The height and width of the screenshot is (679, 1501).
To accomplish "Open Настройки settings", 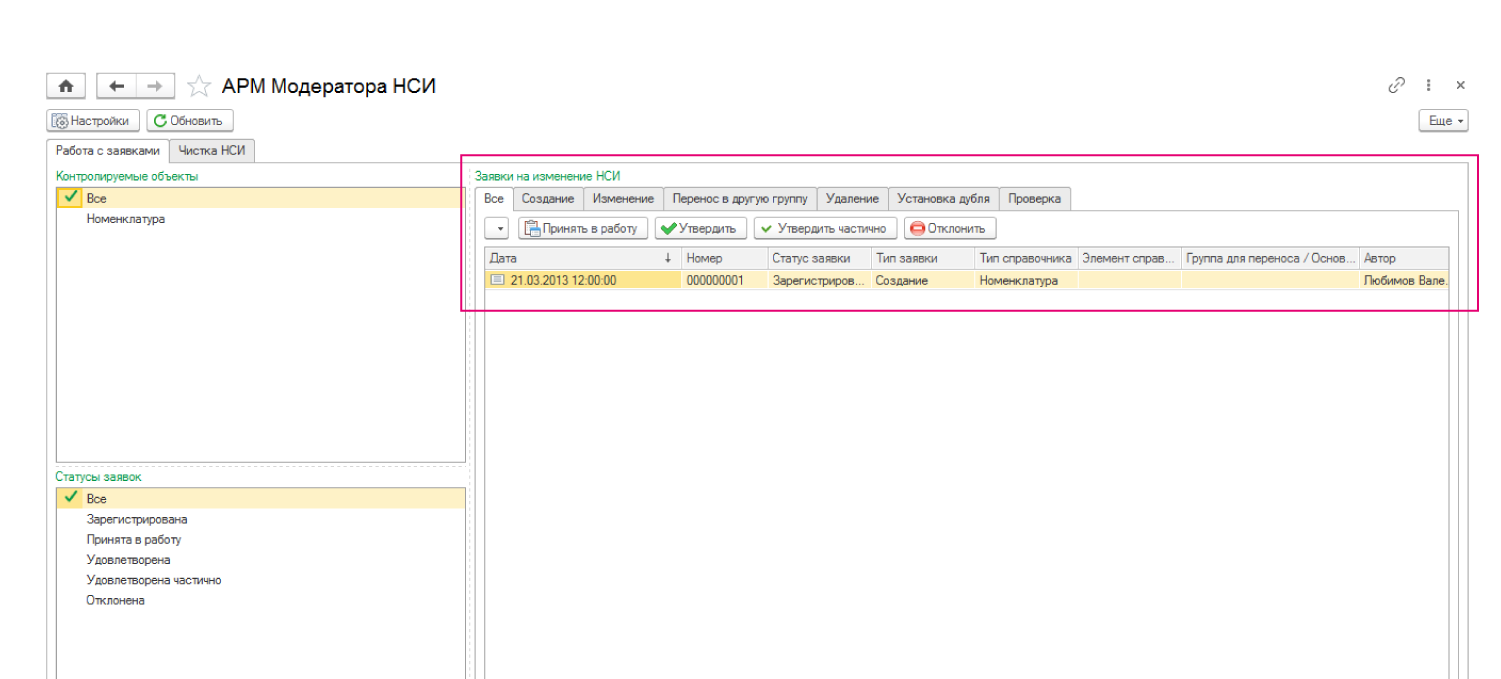I will [93, 121].
